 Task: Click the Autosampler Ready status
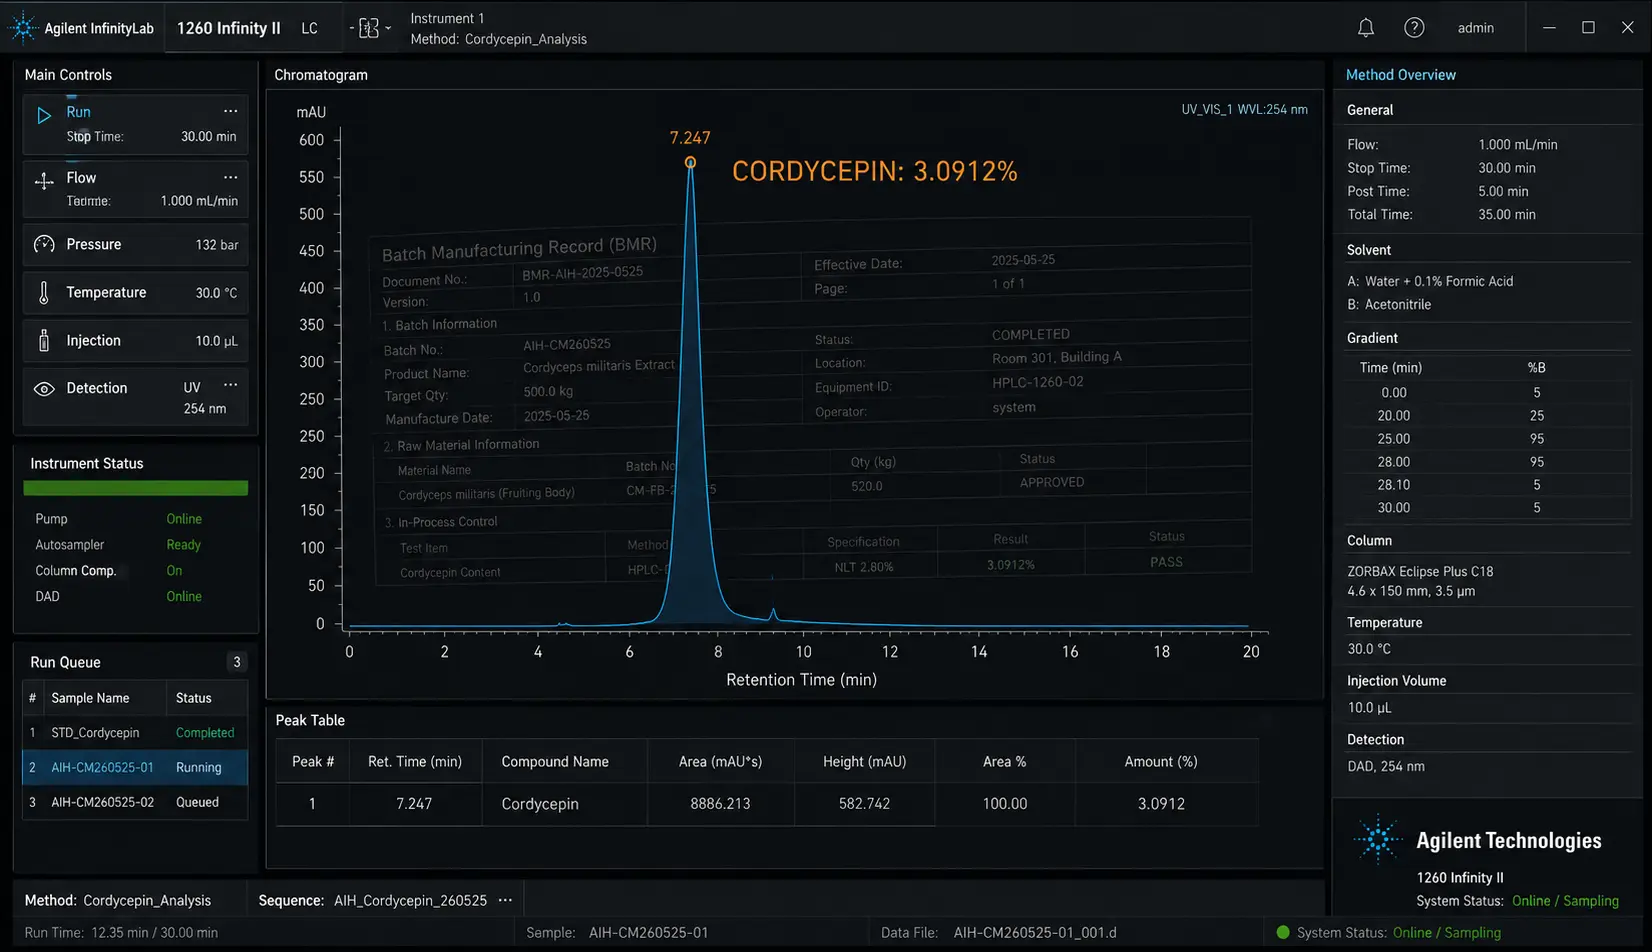pyautogui.click(x=183, y=545)
